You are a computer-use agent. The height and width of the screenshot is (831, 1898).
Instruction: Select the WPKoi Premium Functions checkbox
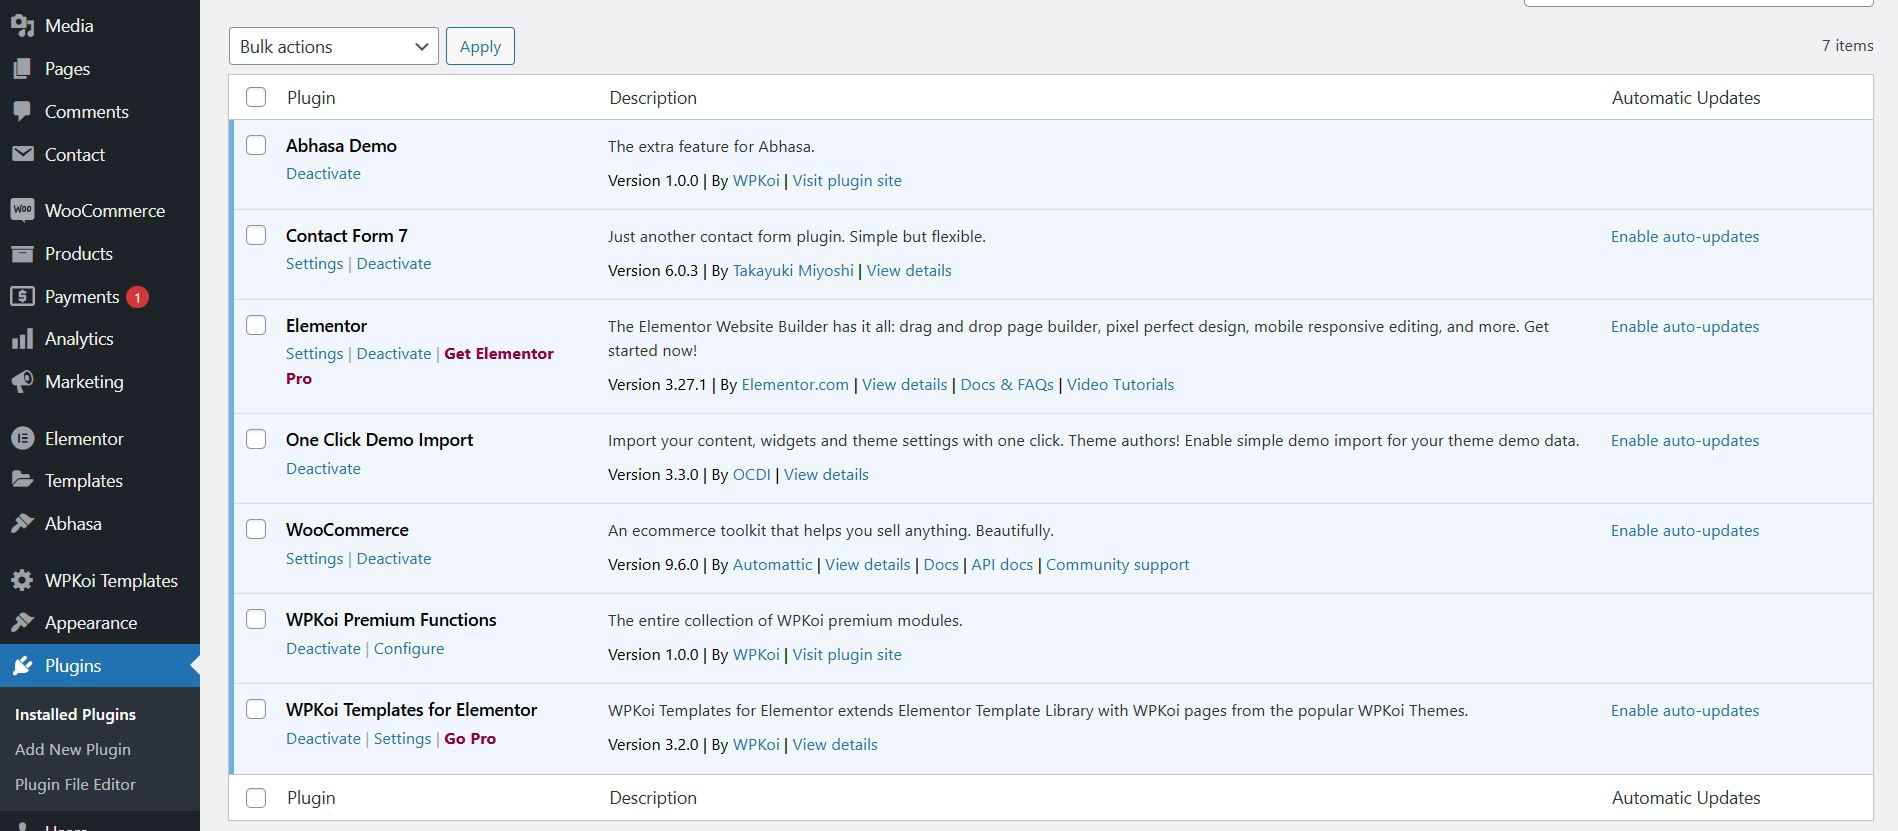click(x=256, y=619)
